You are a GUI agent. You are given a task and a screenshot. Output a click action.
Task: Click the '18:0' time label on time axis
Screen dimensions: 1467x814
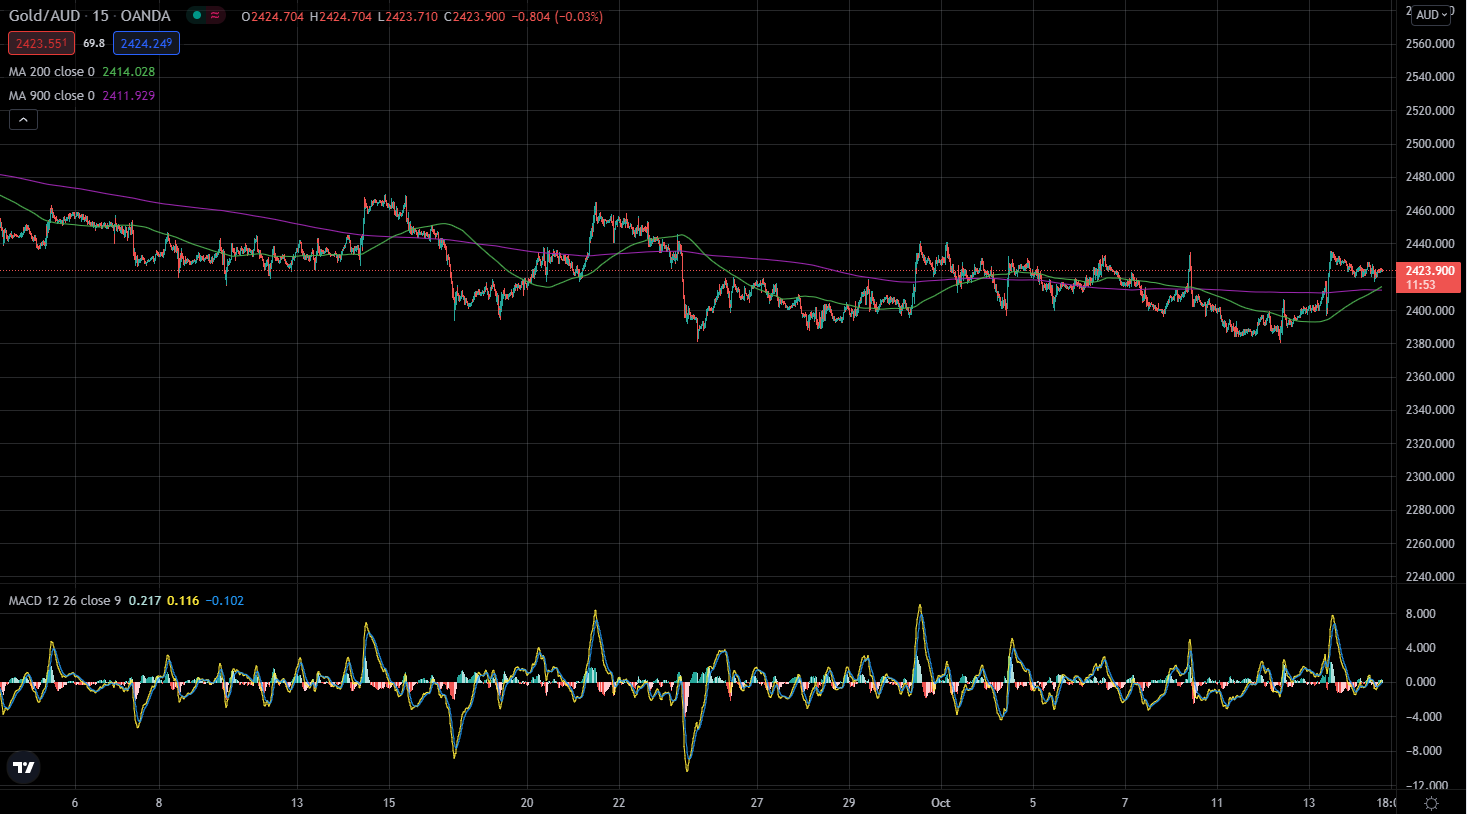tap(1386, 803)
